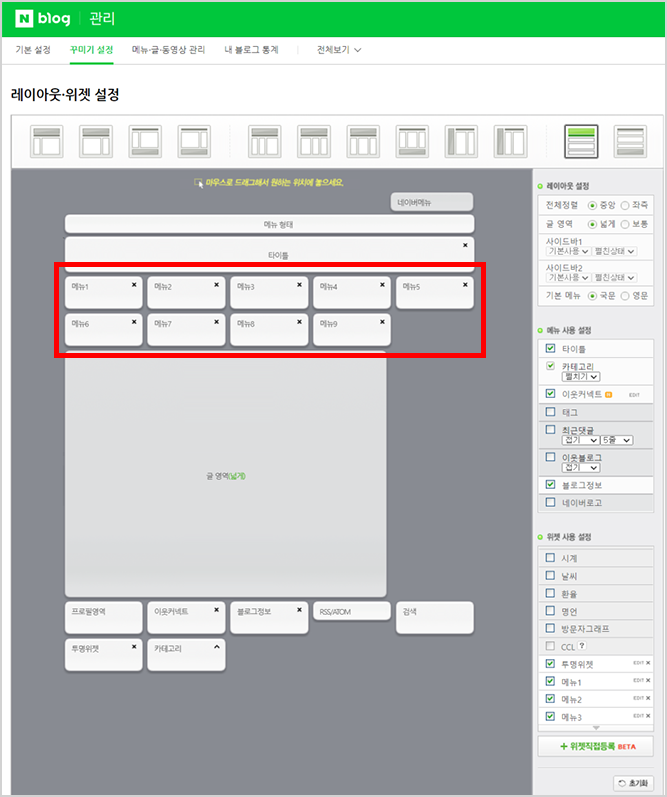Remove the 메뉴1 widget with its X
The height and width of the screenshot is (797, 667).
[x=134, y=285]
